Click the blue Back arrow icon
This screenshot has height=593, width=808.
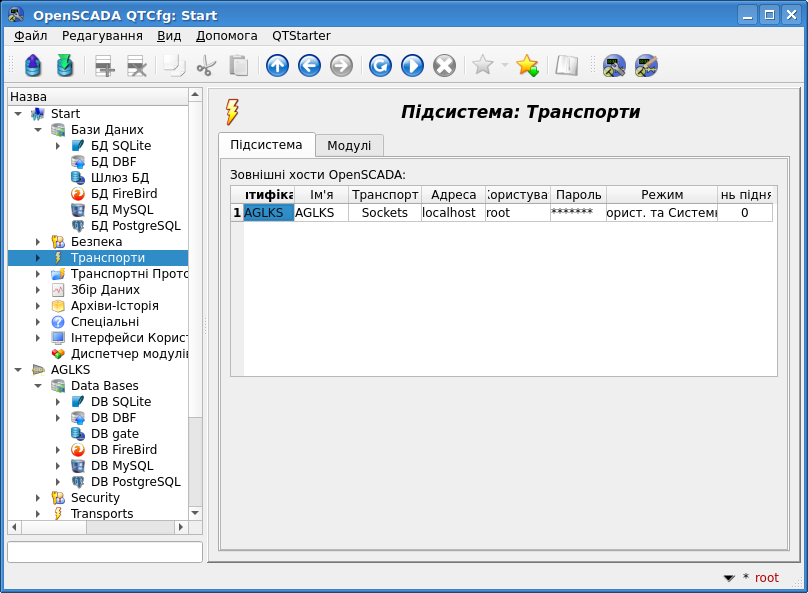tap(309, 66)
